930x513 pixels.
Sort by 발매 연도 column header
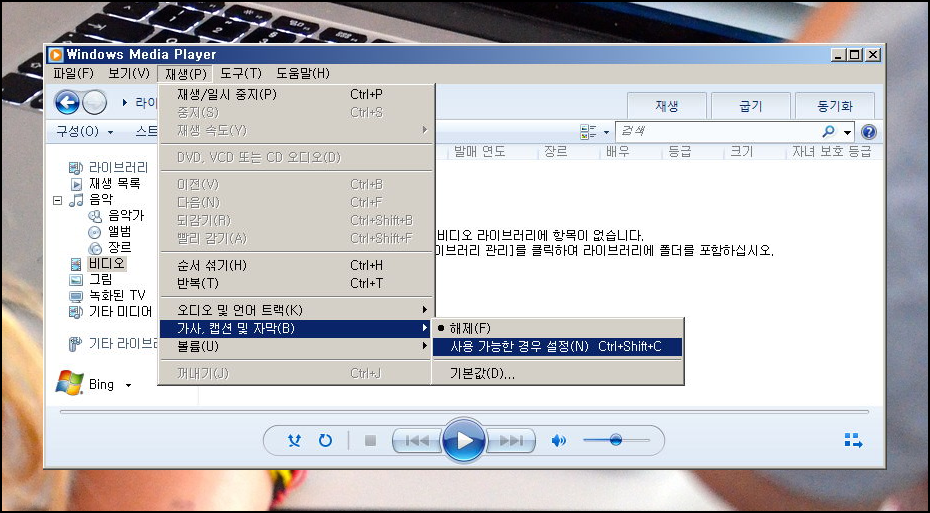[479, 152]
